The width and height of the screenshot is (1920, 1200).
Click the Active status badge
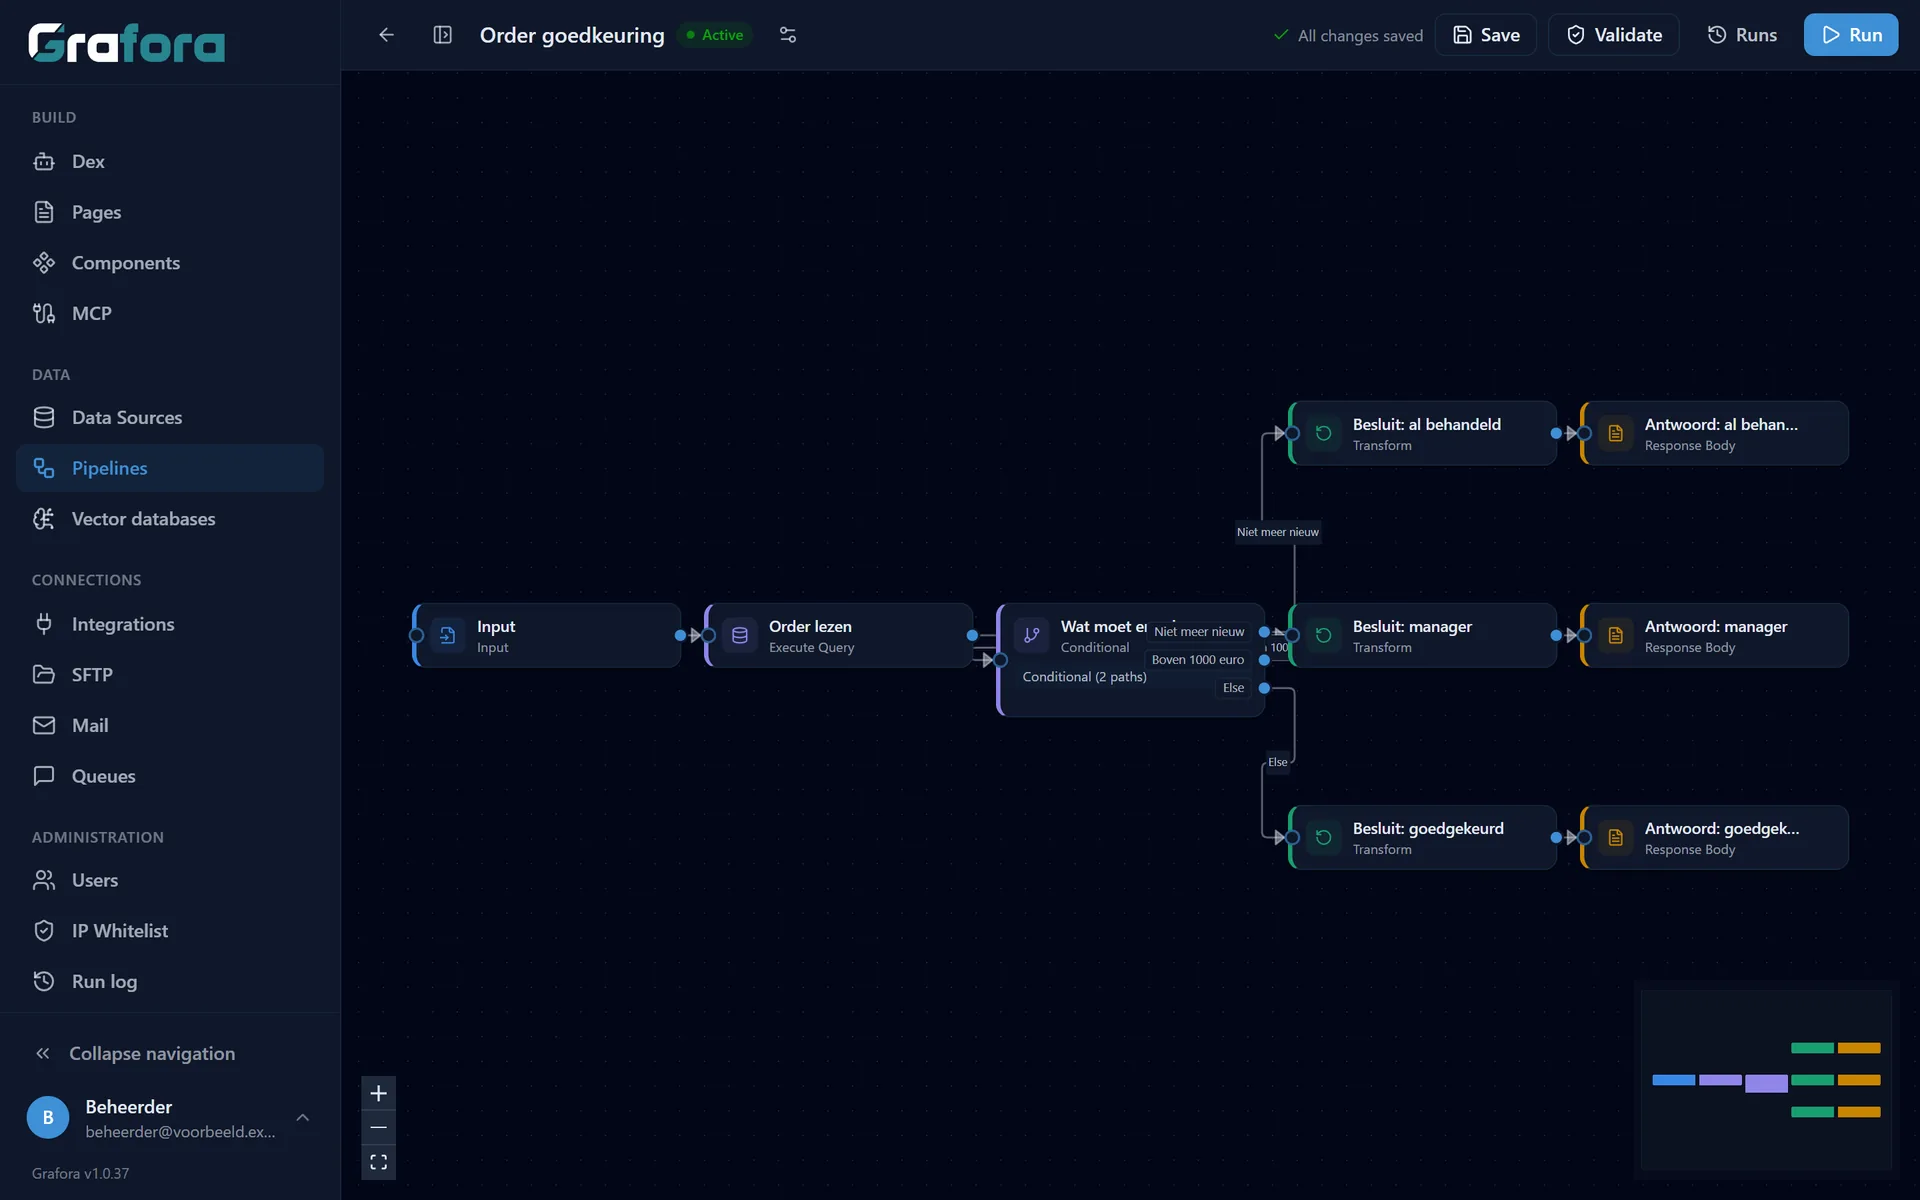[715, 35]
